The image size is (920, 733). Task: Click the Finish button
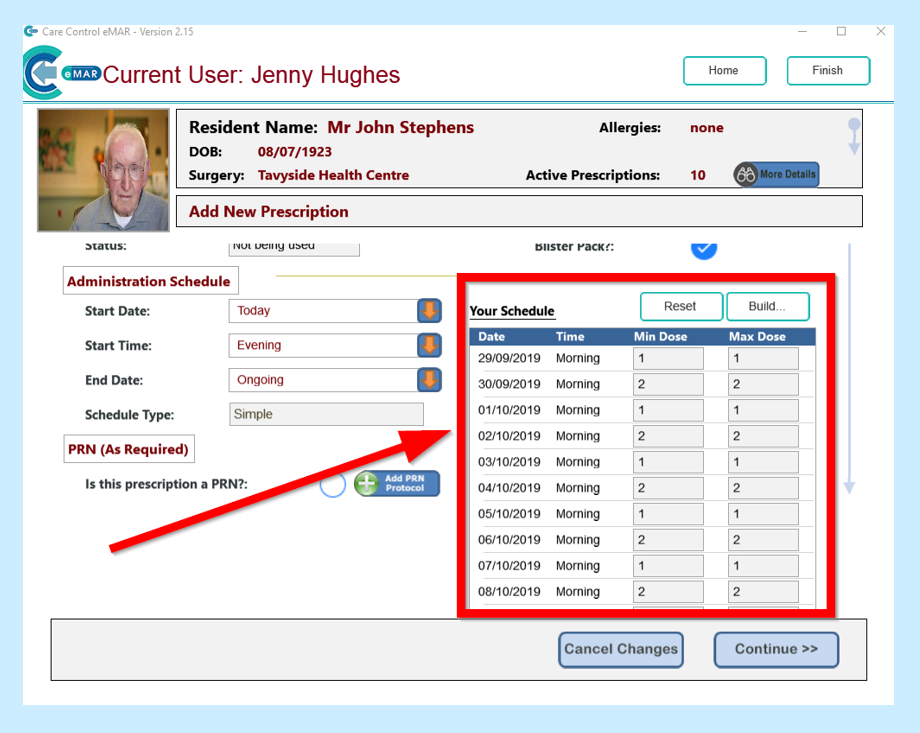point(827,71)
